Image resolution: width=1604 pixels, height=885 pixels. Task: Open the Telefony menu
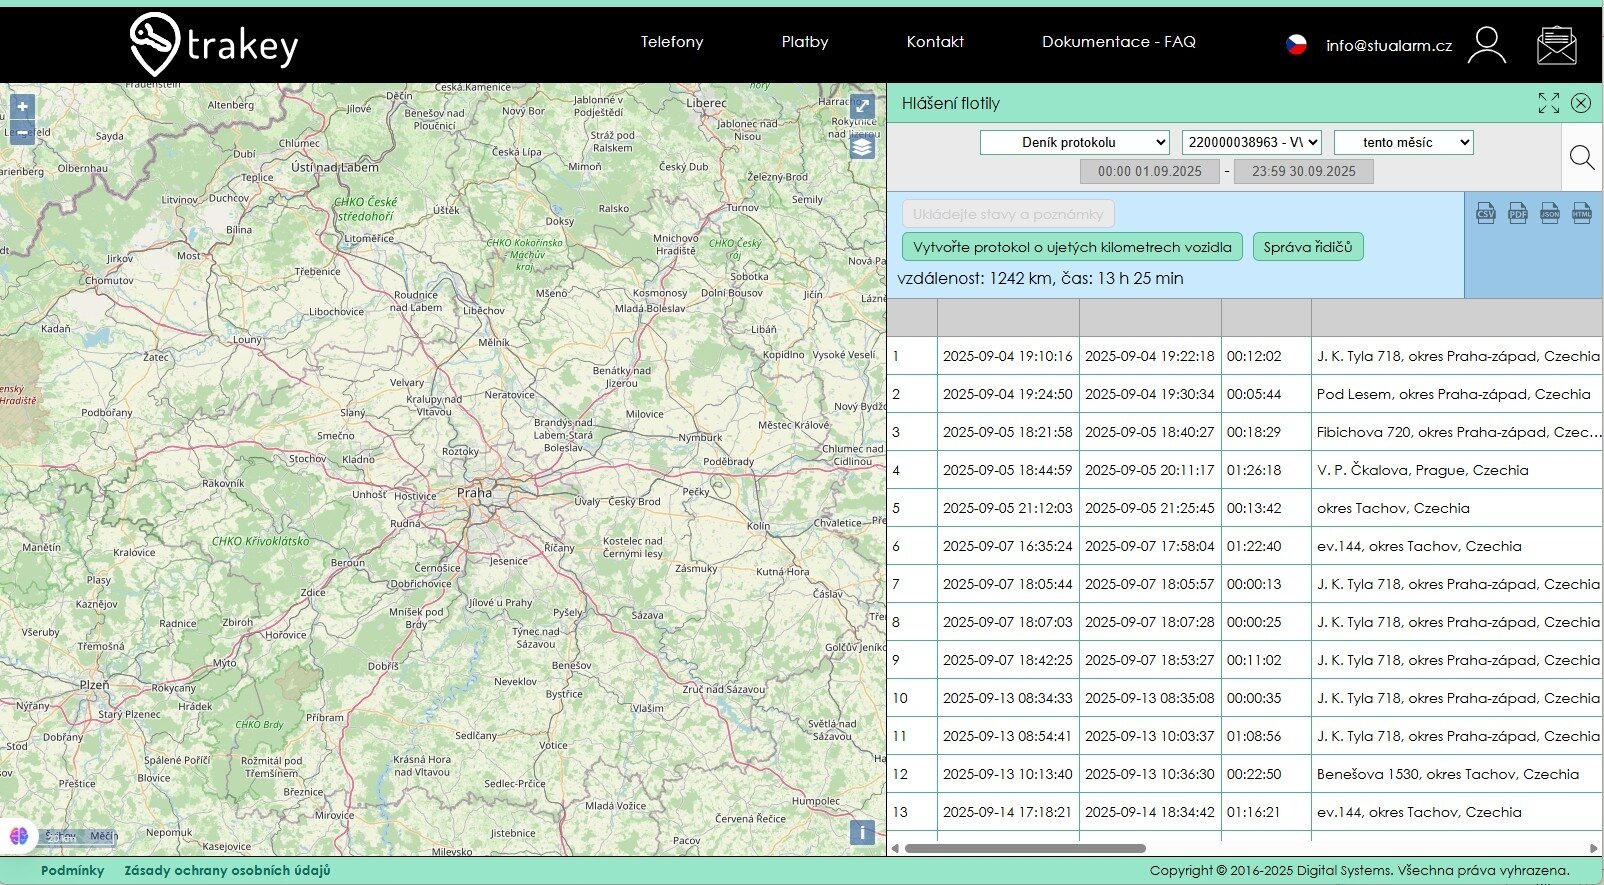pyautogui.click(x=672, y=42)
